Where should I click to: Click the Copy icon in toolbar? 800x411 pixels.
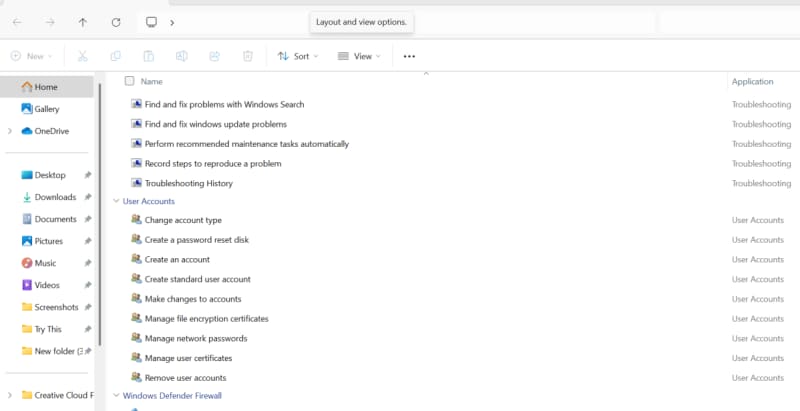pos(116,56)
